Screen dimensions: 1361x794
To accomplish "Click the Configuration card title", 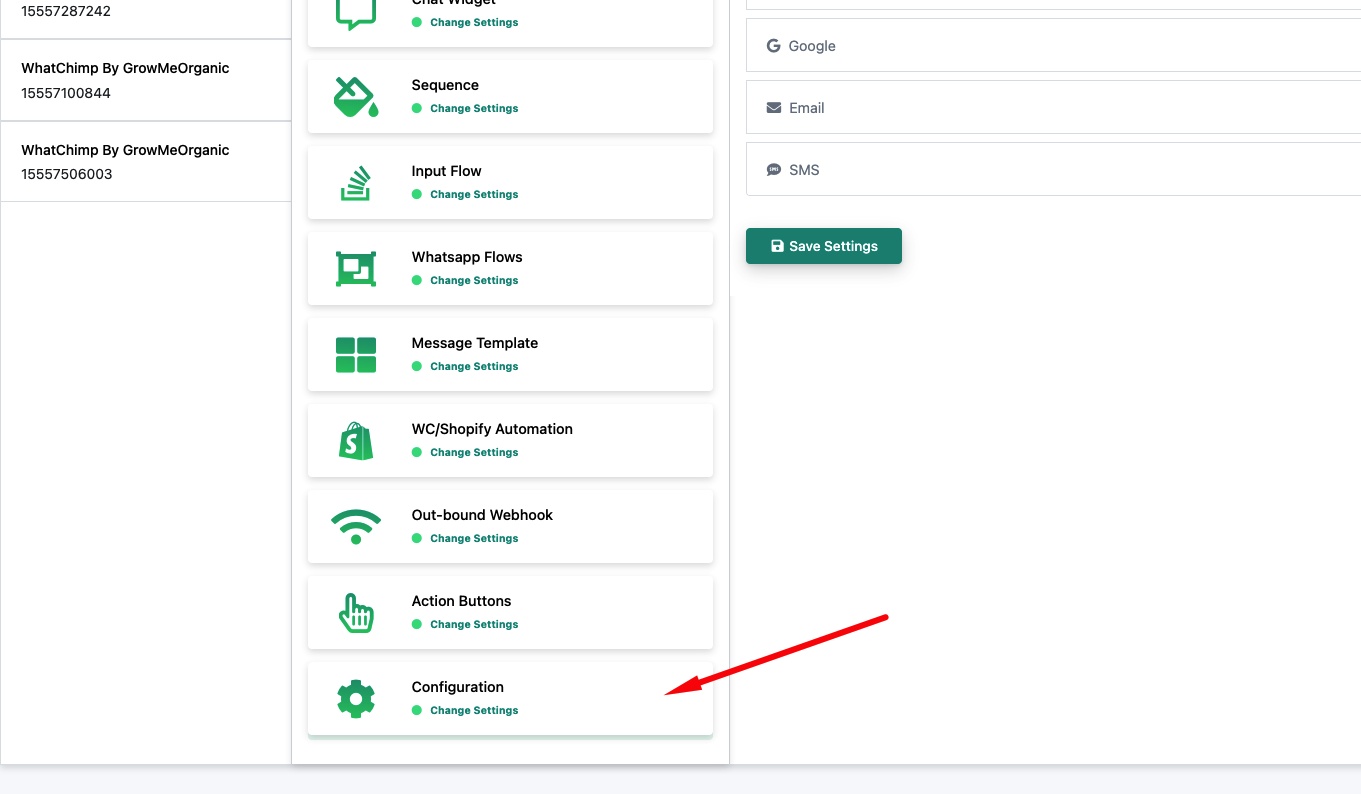I will coord(458,687).
